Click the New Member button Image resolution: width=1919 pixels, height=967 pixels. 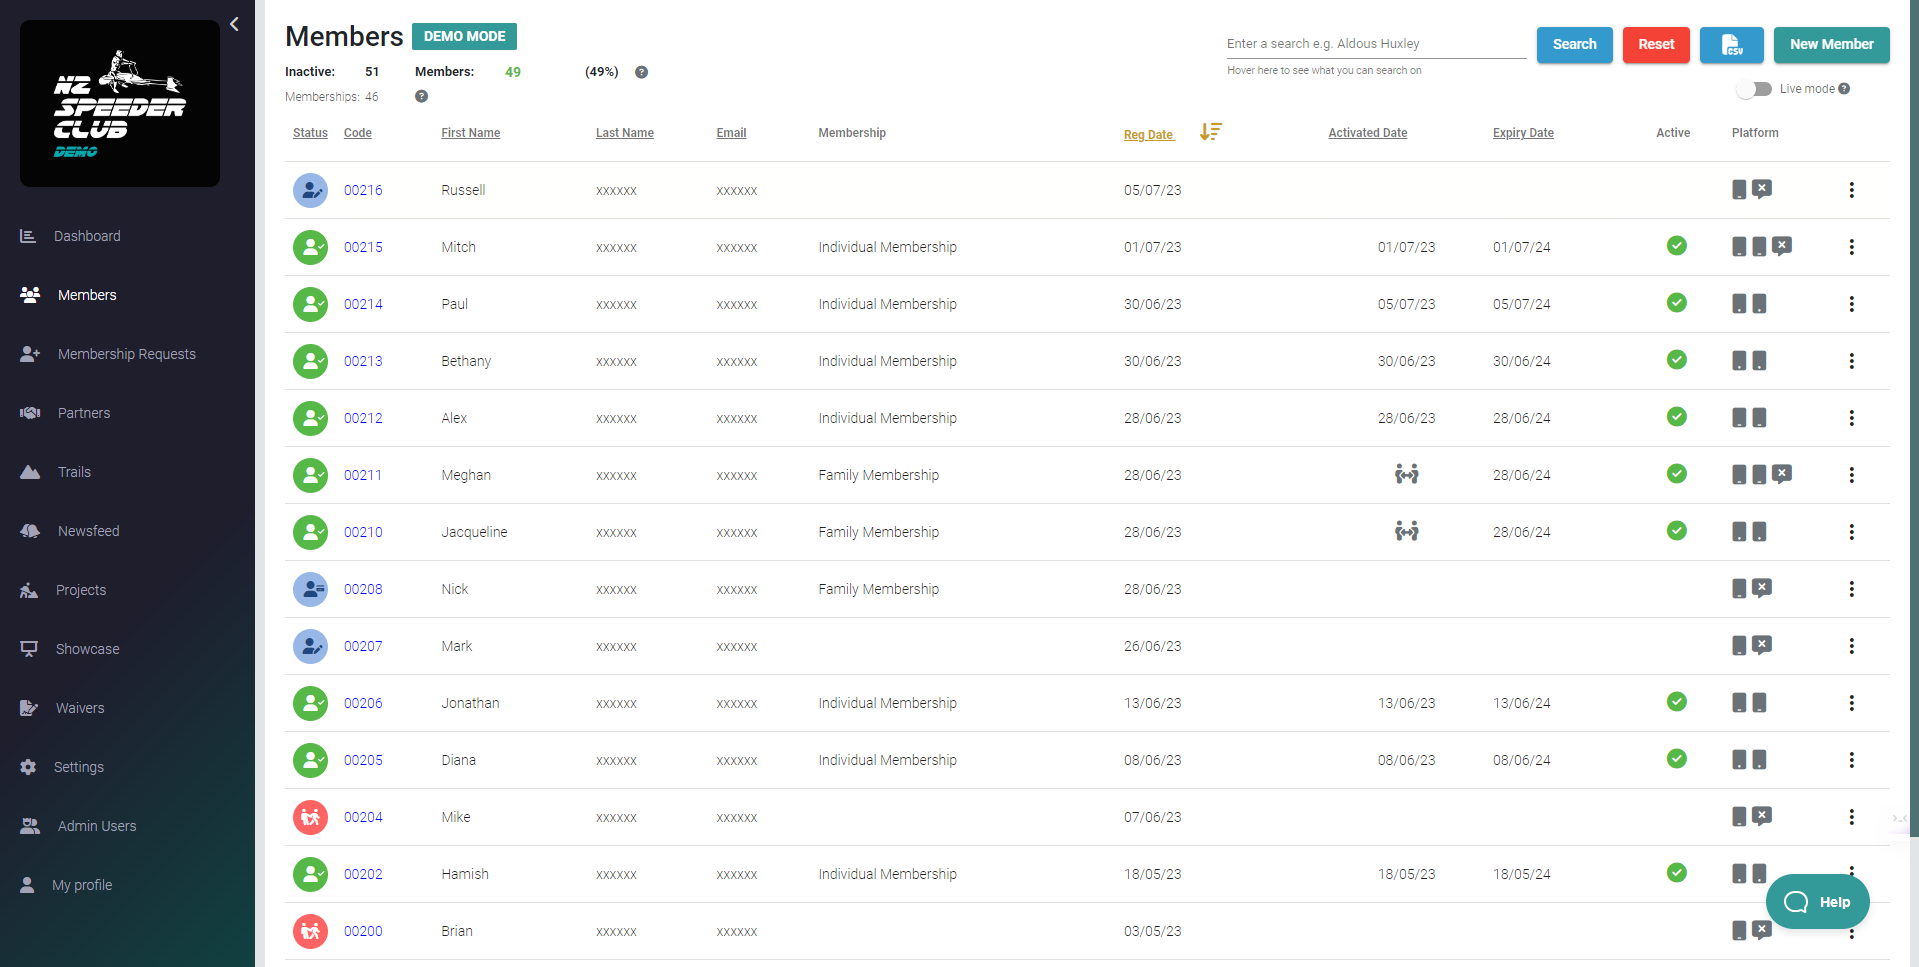[1831, 44]
